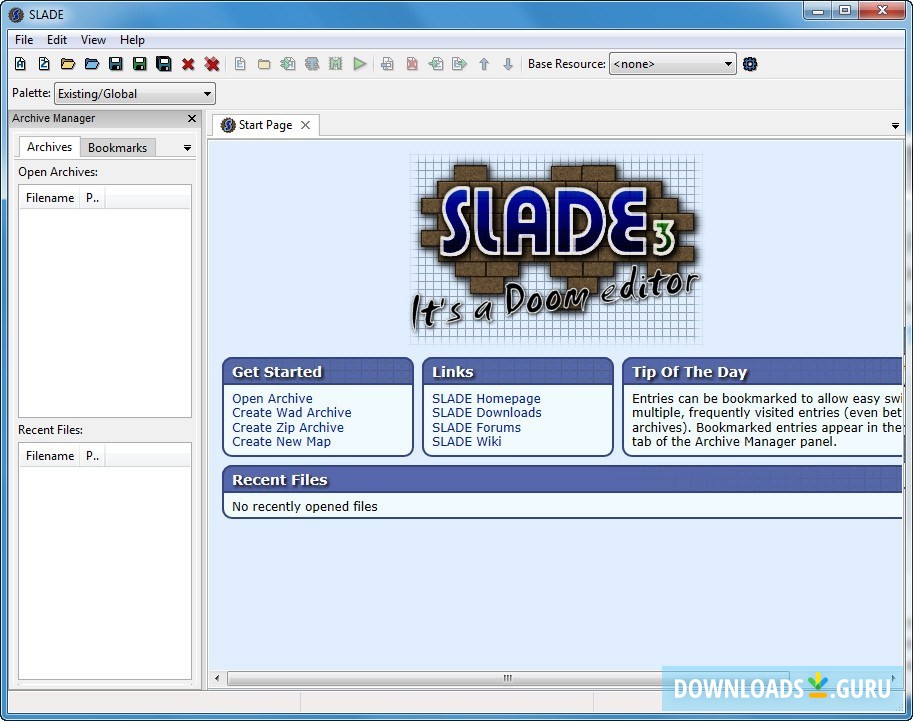Click the Move Down arrow icon
Image resolution: width=913 pixels, height=721 pixels.
[508, 64]
